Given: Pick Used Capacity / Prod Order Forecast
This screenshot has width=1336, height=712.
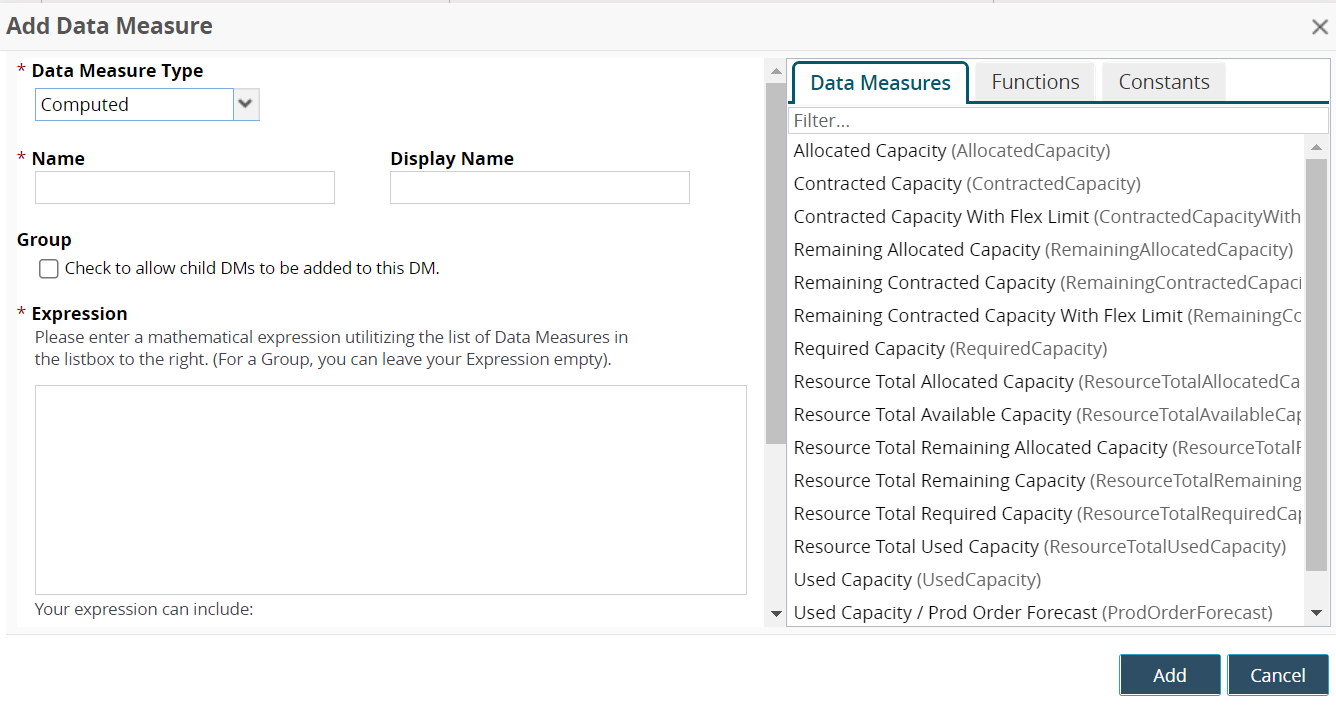Looking at the screenshot, I should pyautogui.click(x=1032, y=612).
